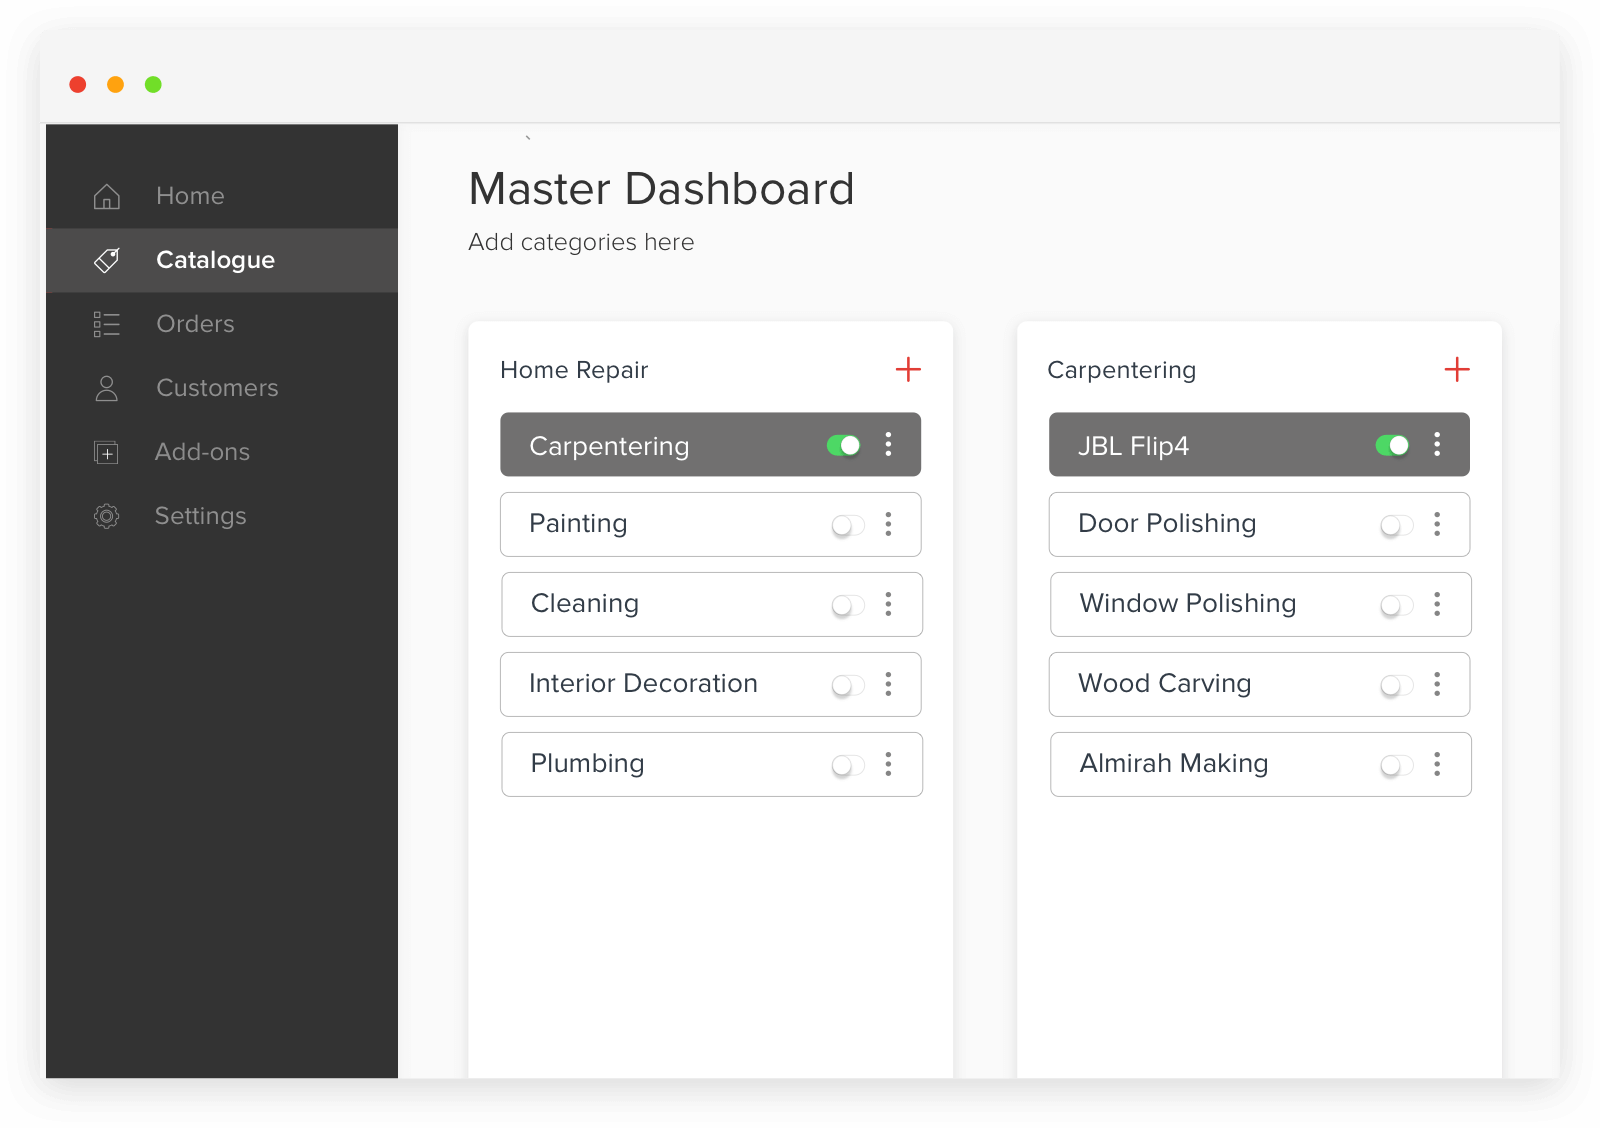
Task: Open Settings label in sidebar
Action: pos(200,516)
